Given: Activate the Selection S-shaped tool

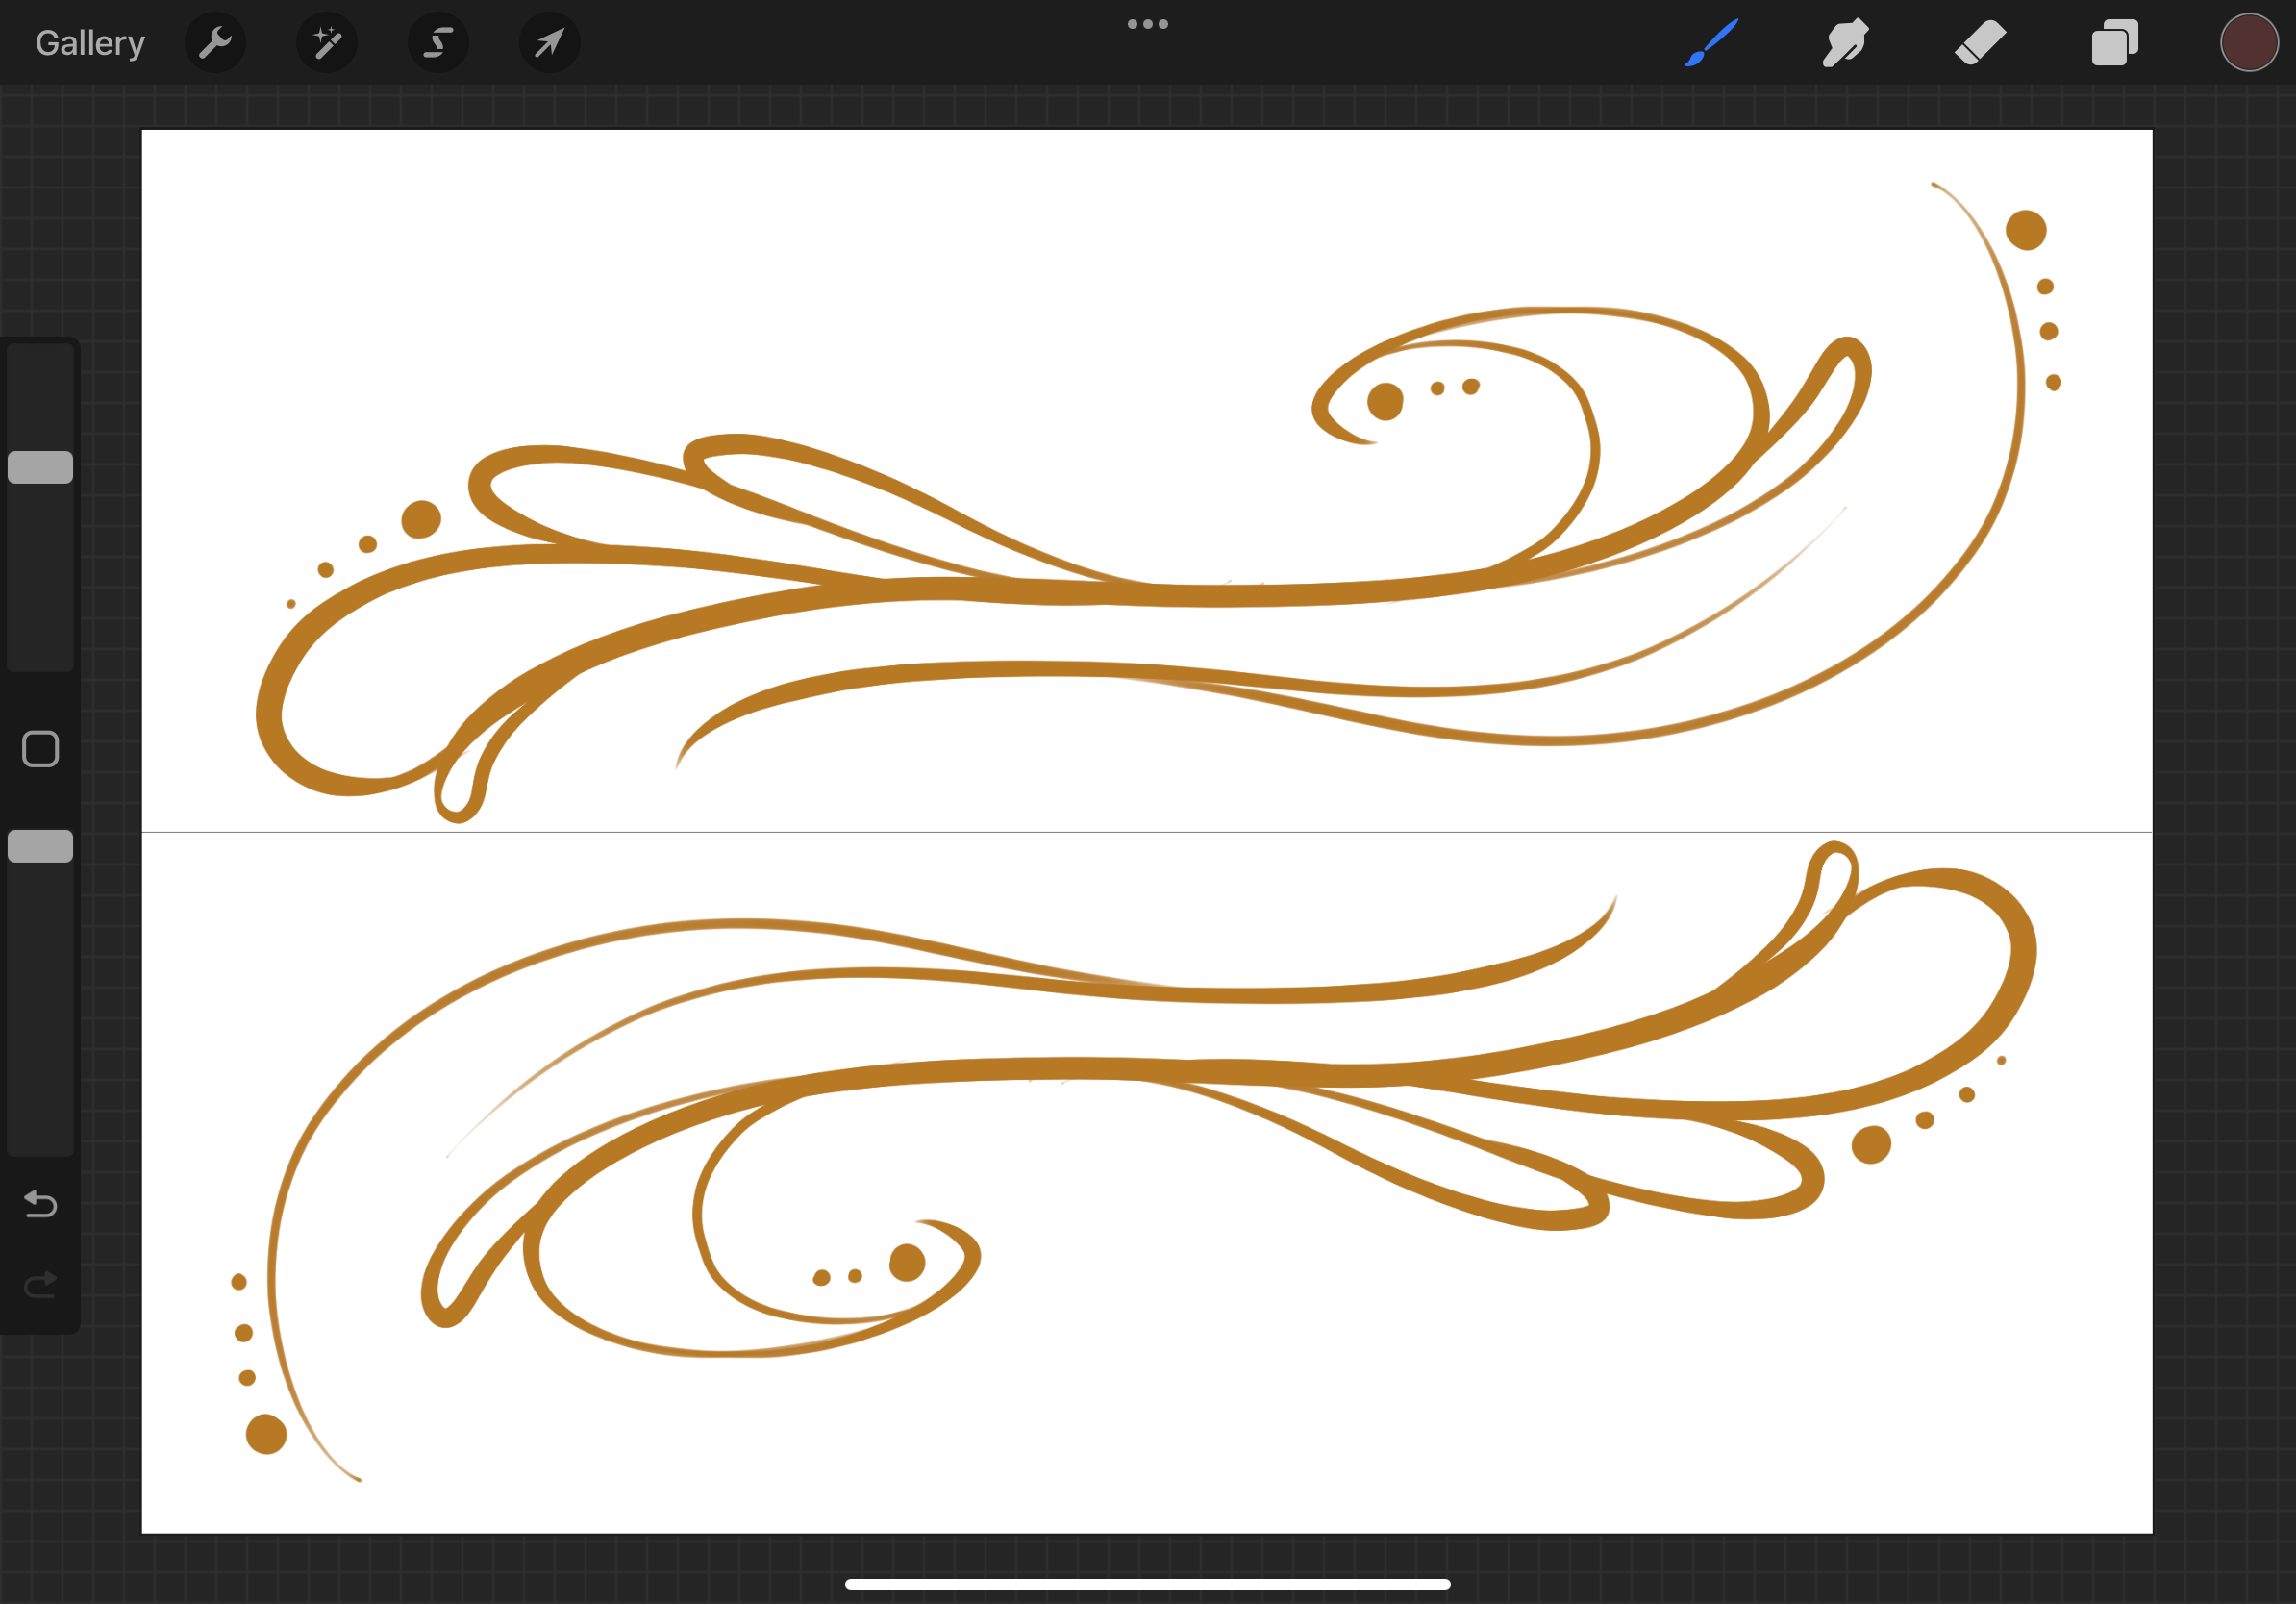Looking at the screenshot, I should tap(438, 43).
